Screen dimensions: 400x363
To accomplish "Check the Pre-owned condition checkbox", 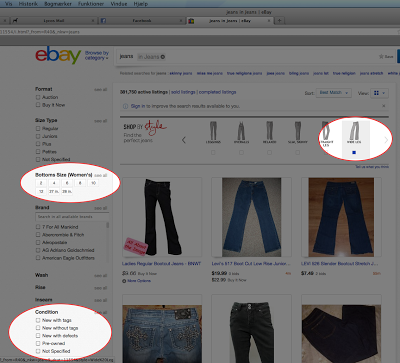I will (x=38, y=343).
